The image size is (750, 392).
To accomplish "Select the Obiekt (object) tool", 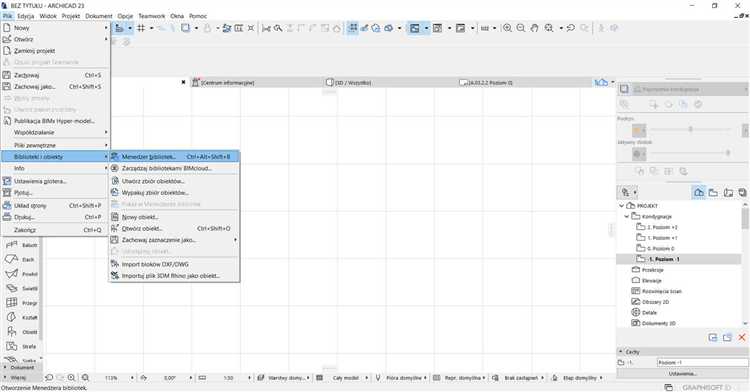I will (x=22, y=332).
